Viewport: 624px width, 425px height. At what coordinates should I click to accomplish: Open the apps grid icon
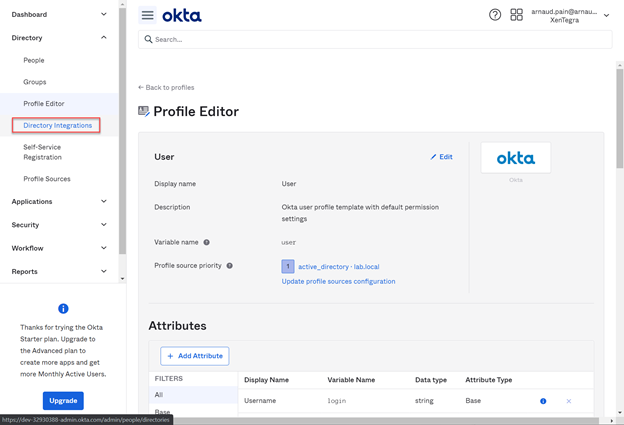coord(516,15)
